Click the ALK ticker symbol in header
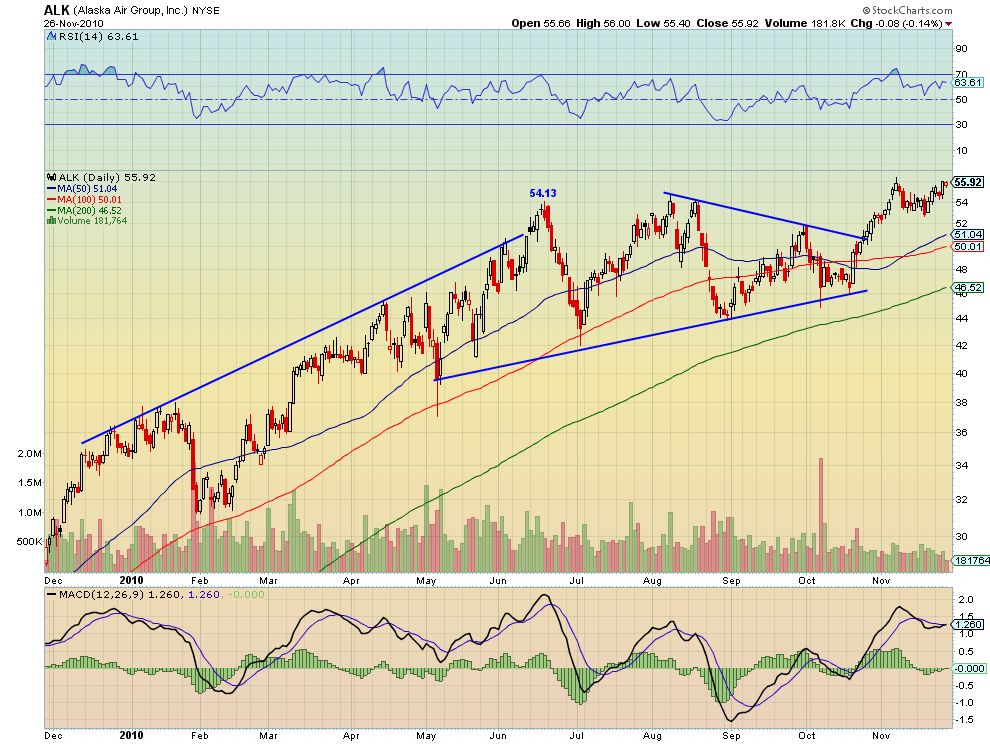This screenshot has width=990, height=744. click(57, 10)
